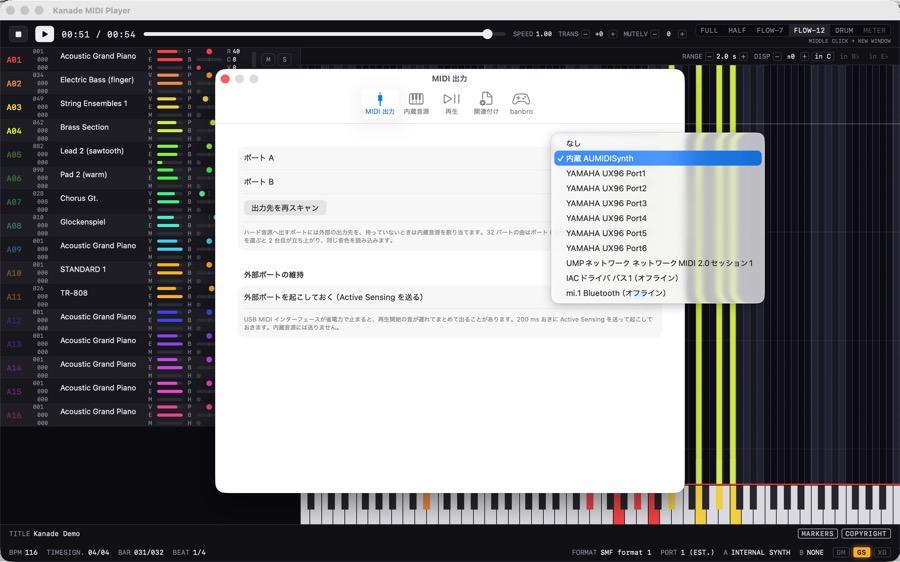Choose なし in the port dropdown
The image size is (900, 562).
(658, 143)
